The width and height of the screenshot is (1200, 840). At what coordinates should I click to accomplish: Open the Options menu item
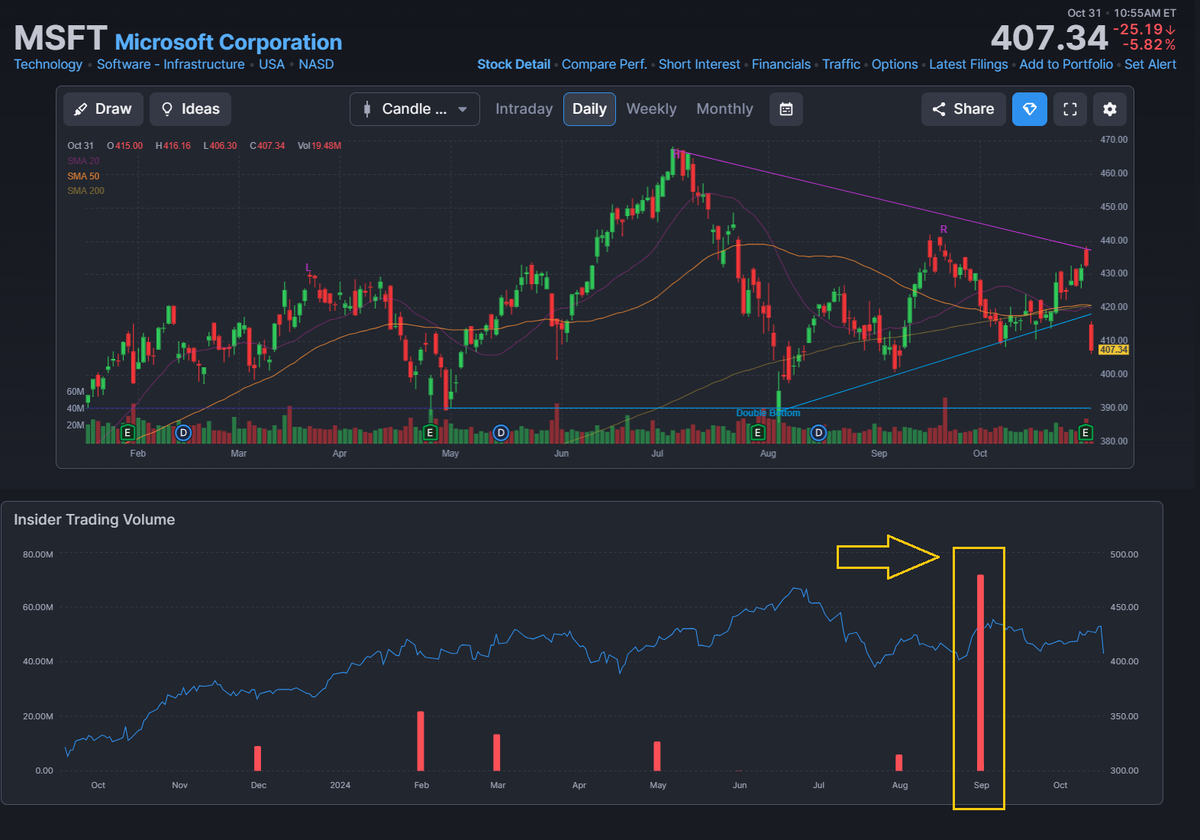pyautogui.click(x=895, y=64)
